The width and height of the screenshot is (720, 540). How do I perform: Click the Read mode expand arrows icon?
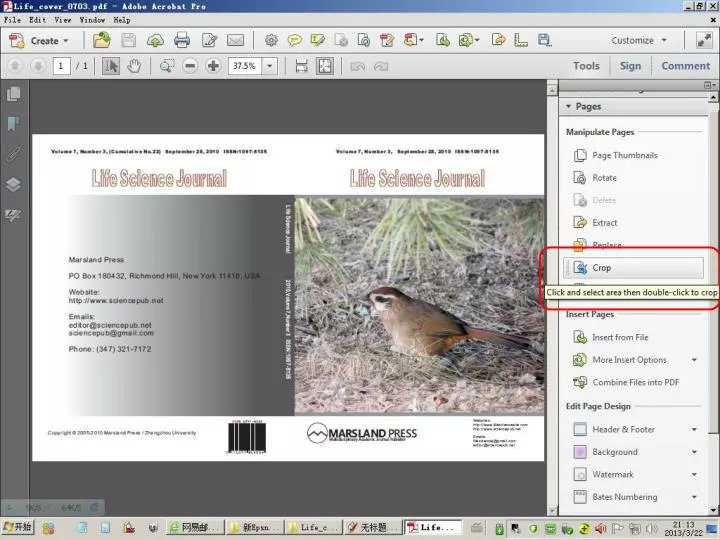(x=704, y=40)
